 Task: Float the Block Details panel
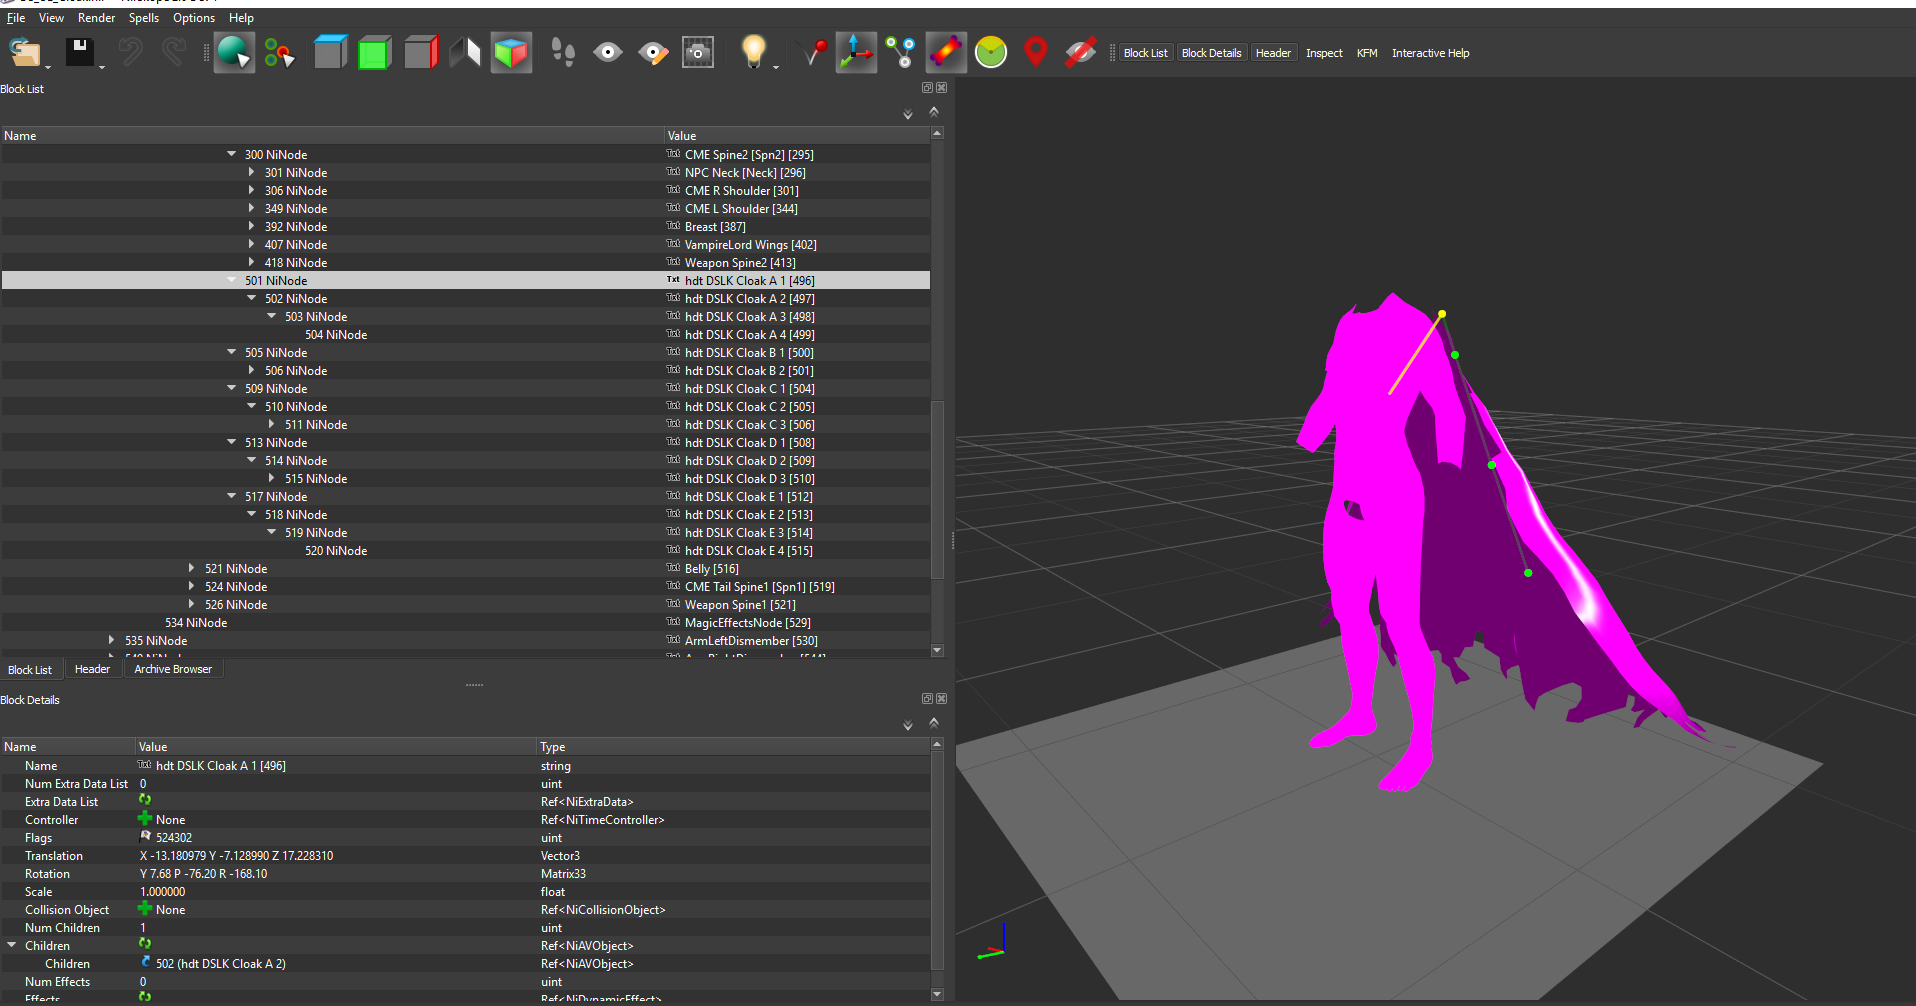[x=927, y=699]
